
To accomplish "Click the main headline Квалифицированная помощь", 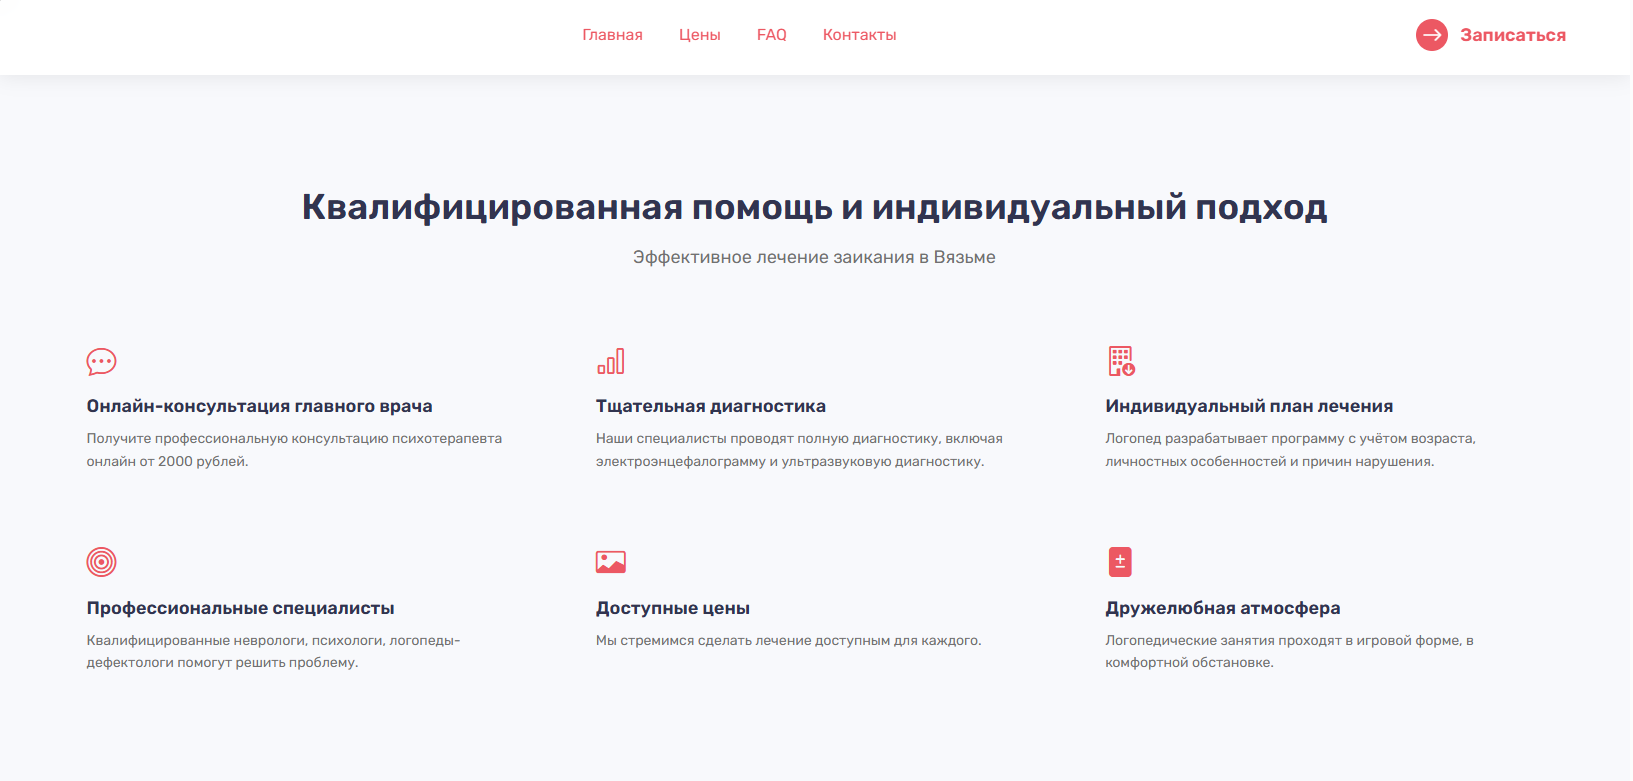I will pos(814,207).
